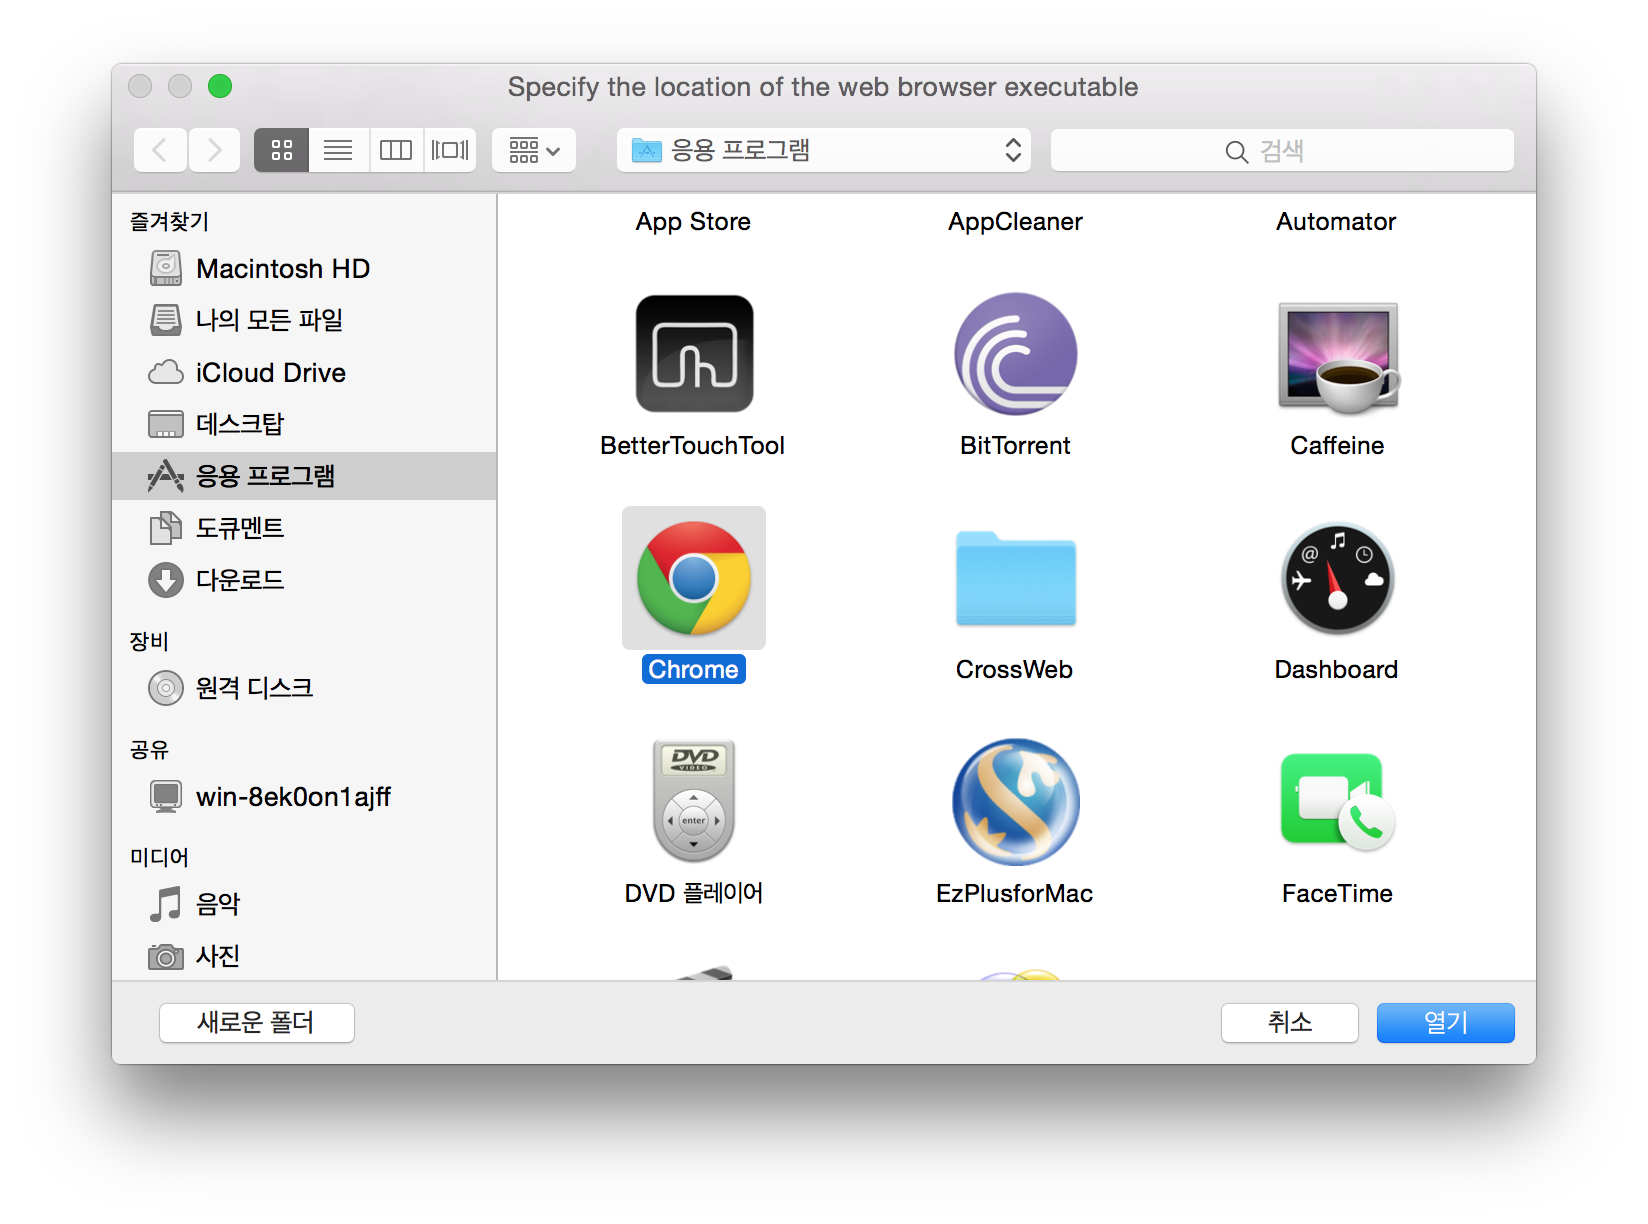Click the 나의 모든 파일 tray icon
Viewport: 1648px width, 1224px height.
pos(166,320)
